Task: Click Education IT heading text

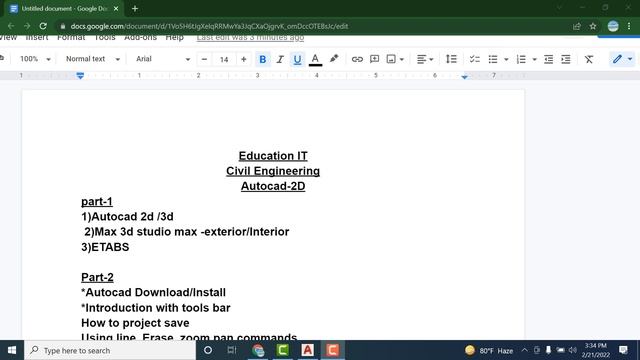Action: (x=273, y=156)
